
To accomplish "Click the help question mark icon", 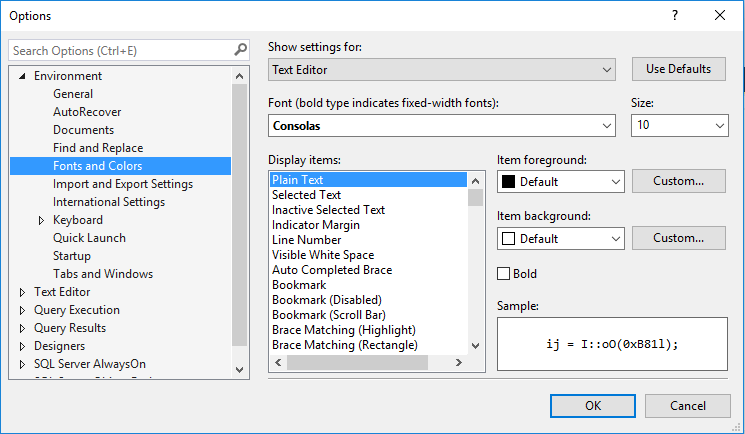I will click(674, 15).
